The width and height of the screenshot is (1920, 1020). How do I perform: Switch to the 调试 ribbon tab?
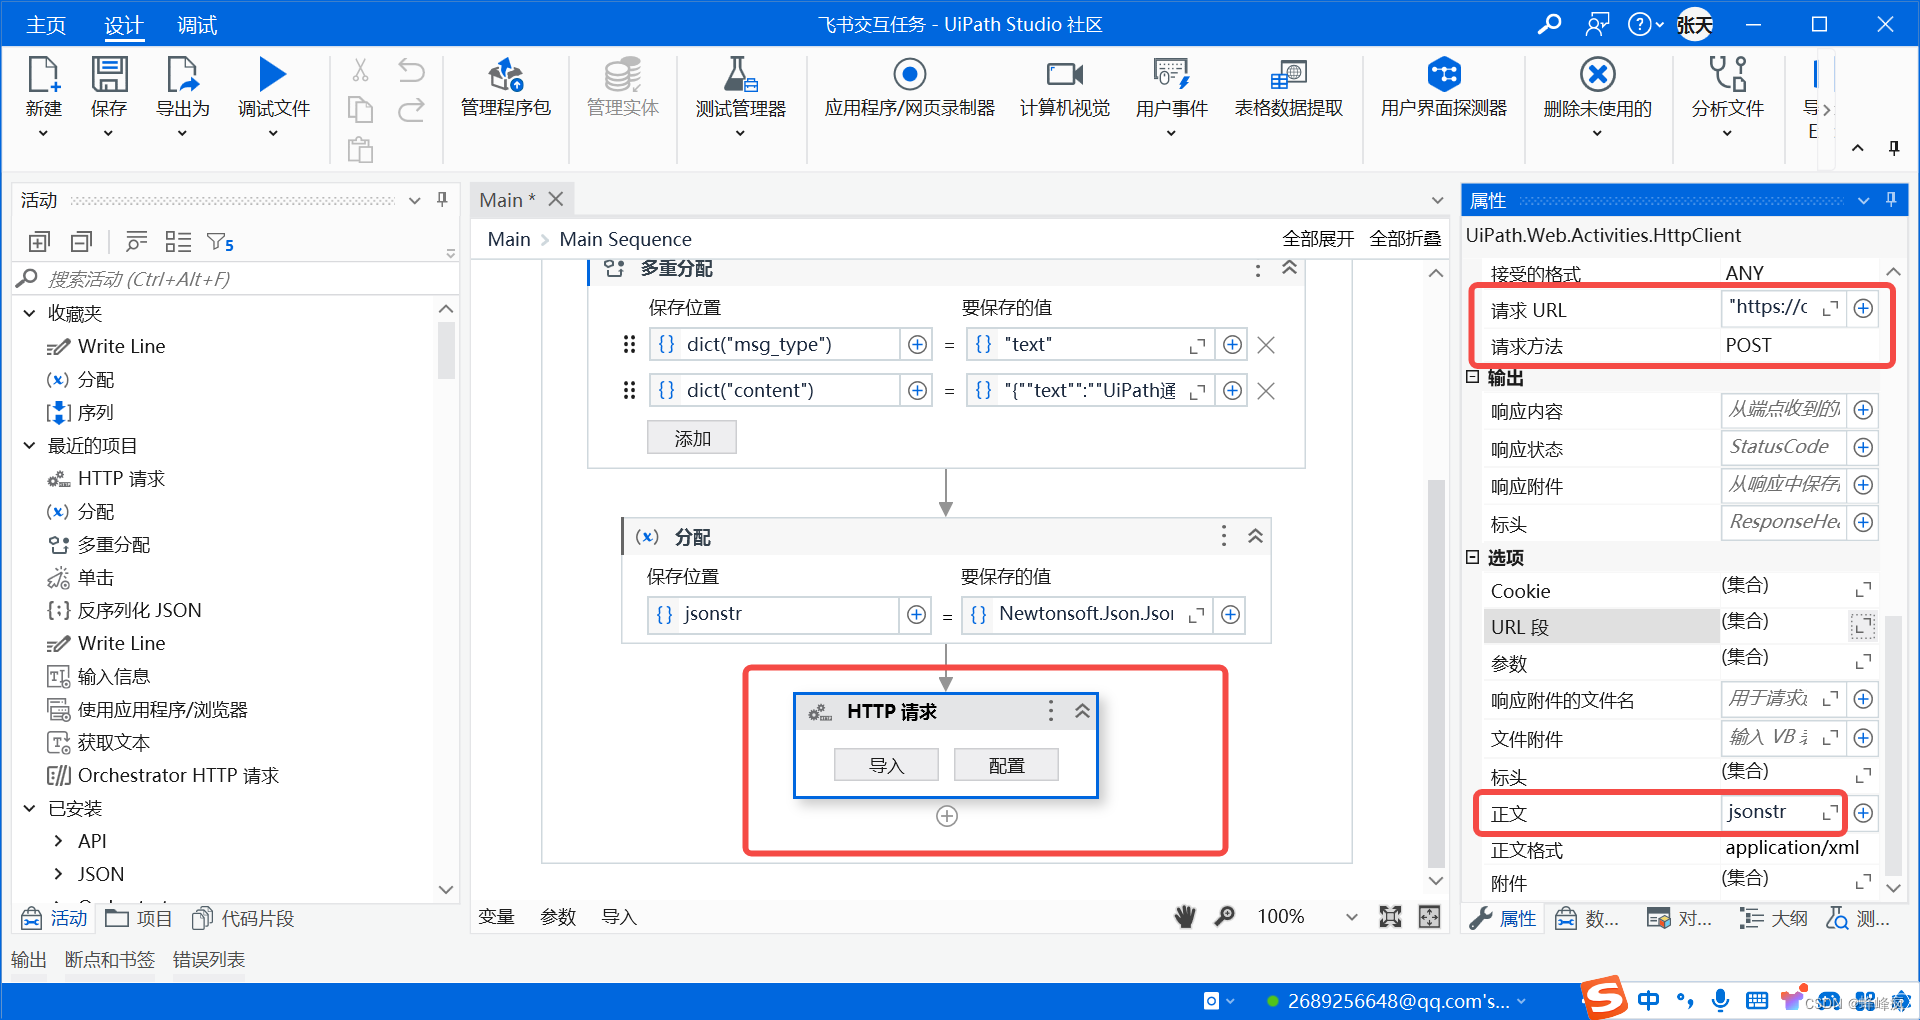[197, 25]
